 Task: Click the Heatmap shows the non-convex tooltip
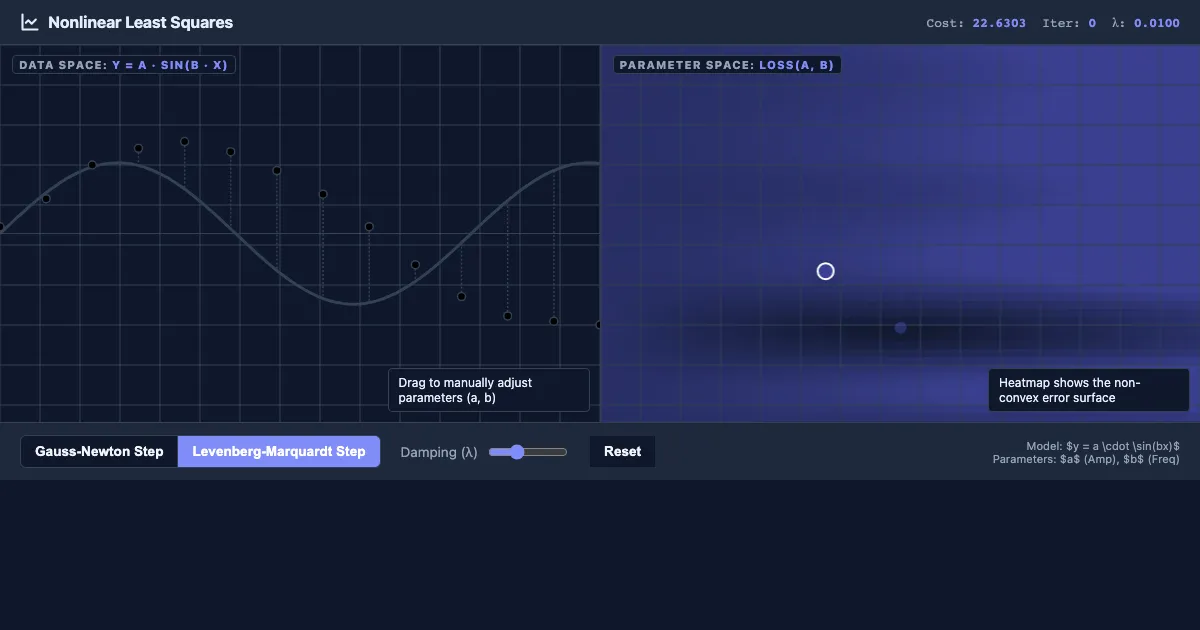[x=1089, y=390]
